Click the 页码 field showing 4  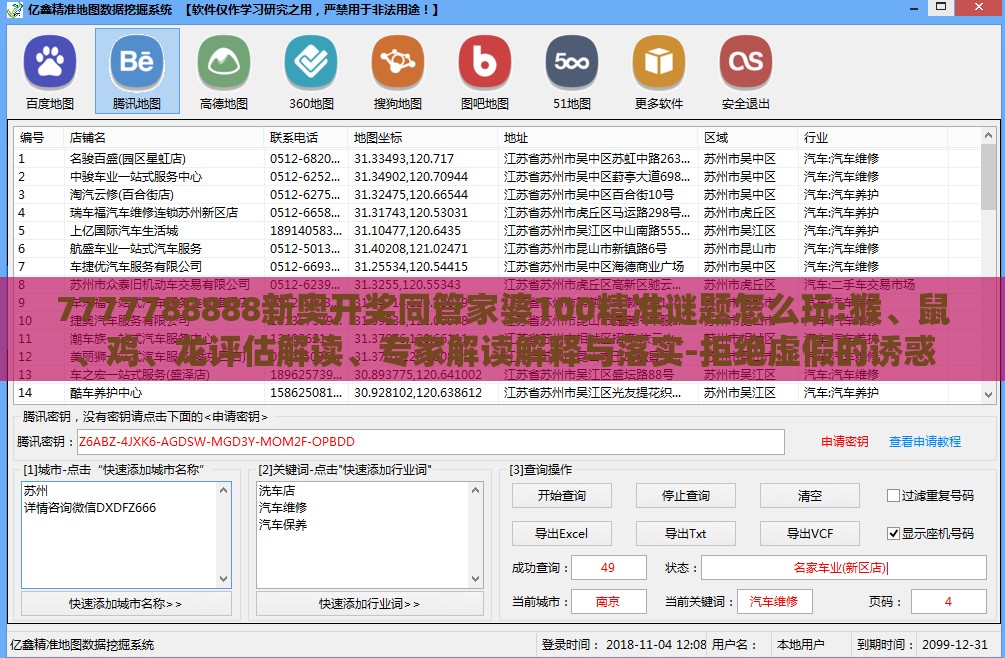point(949,602)
